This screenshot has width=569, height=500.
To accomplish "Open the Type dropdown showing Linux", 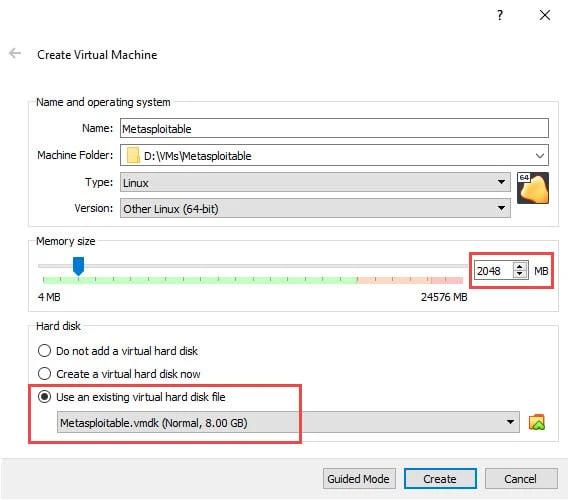I will (315, 182).
